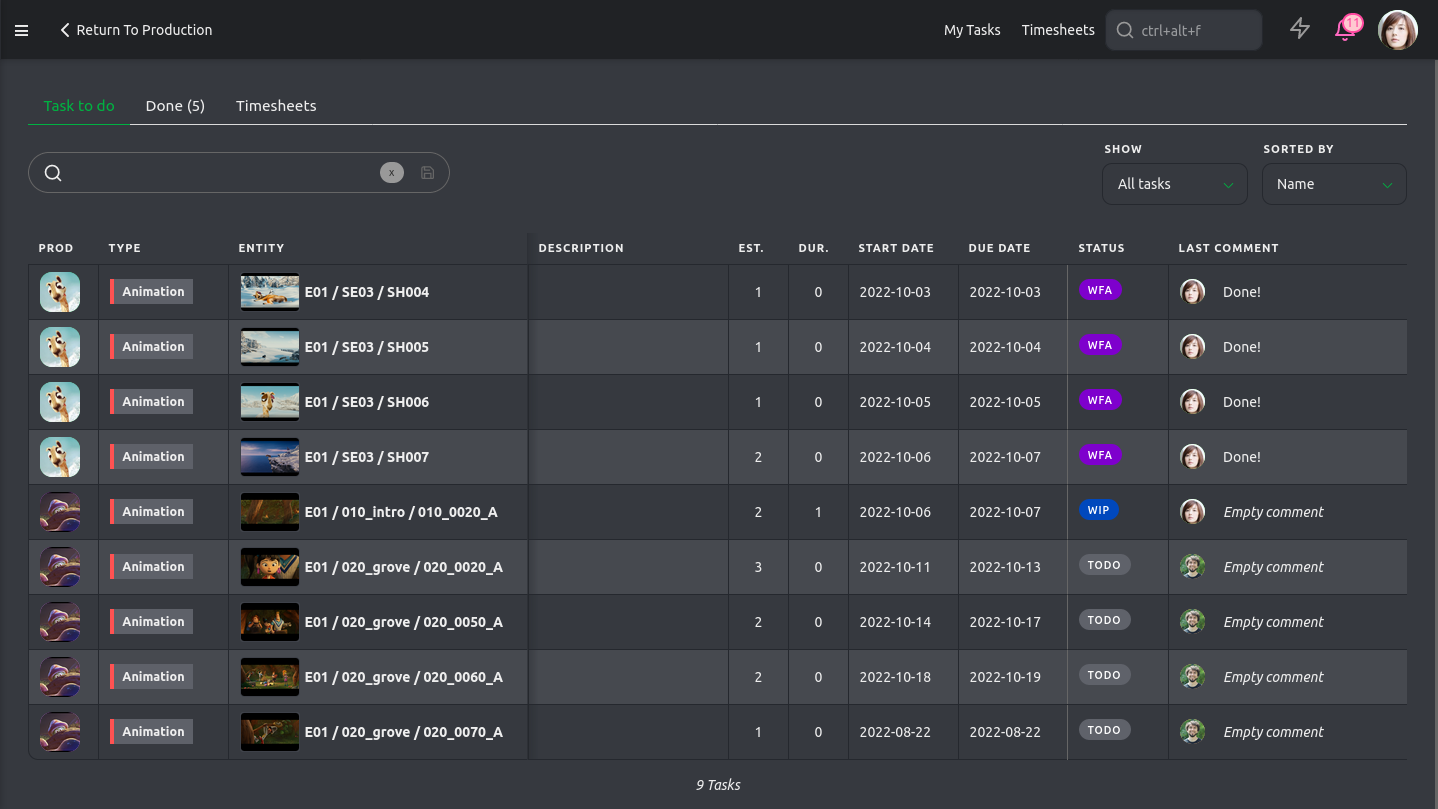This screenshot has height=809, width=1438.
Task: Click the WFA status tag for SH005
Action: 1099,345
